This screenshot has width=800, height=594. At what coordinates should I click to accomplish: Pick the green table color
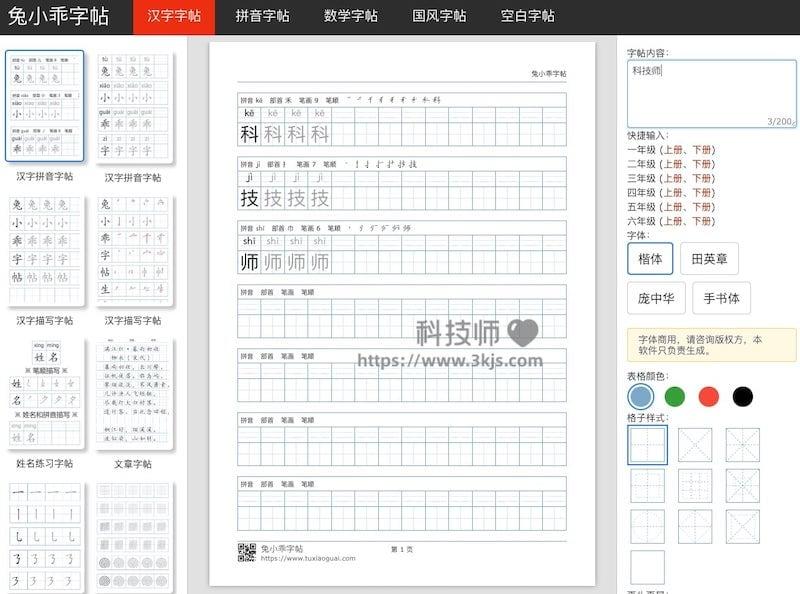click(674, 397)
